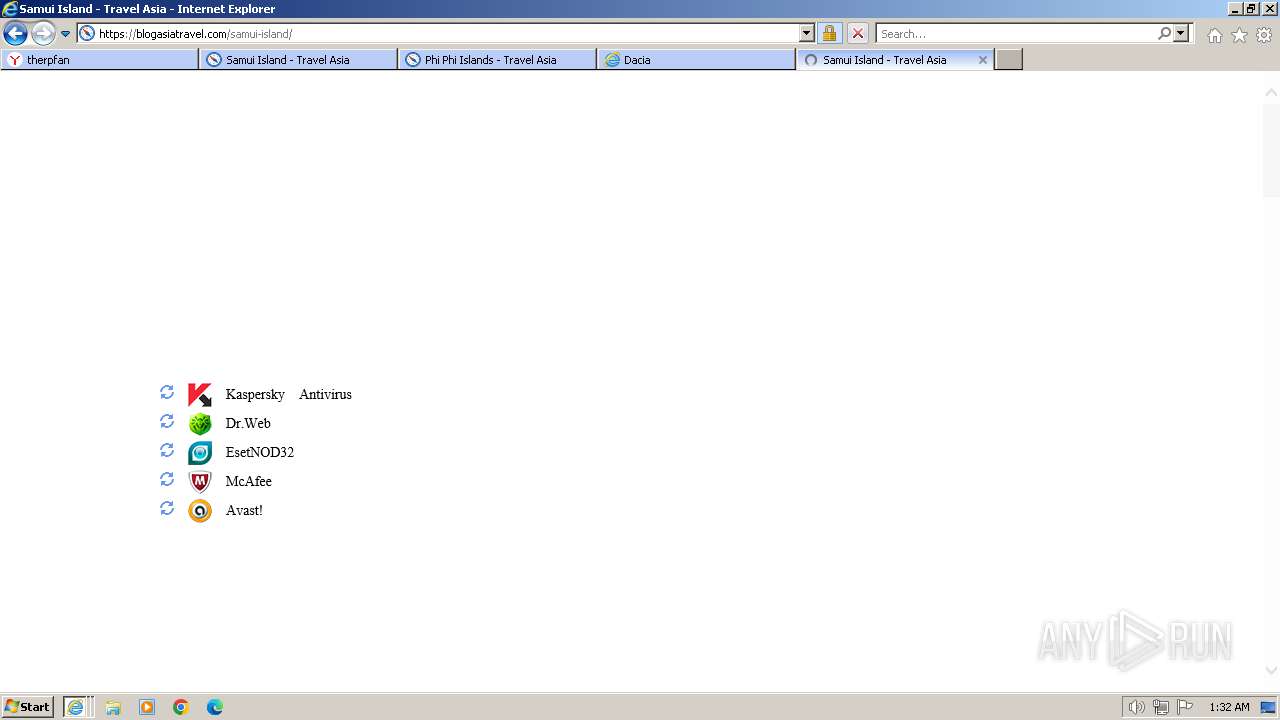Open File Explorer from the taskbar
Screen dimensions: 1280x720
tap(113, 707)
